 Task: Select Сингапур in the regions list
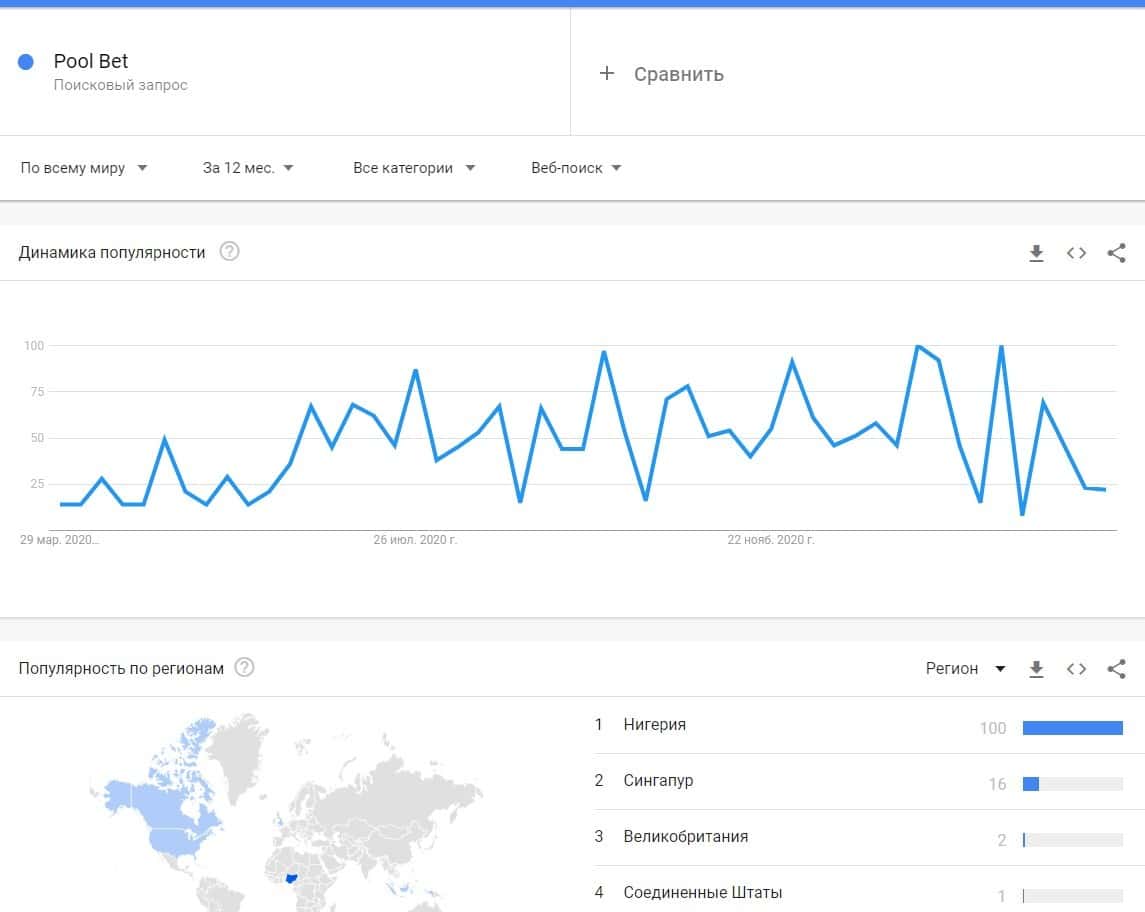pos(658,781)
